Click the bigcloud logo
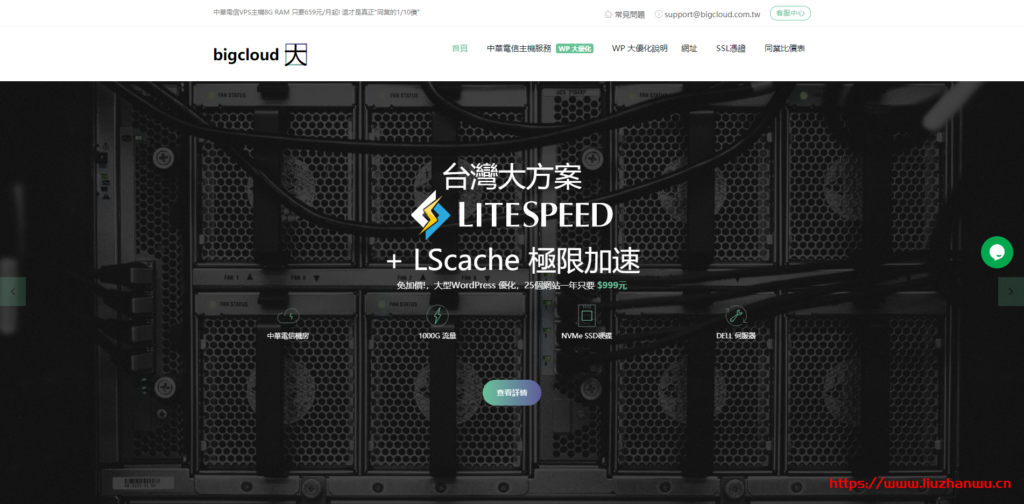The width and height of the screenshot is (1024, 504). pyautogui.click(x=260, y=55)
